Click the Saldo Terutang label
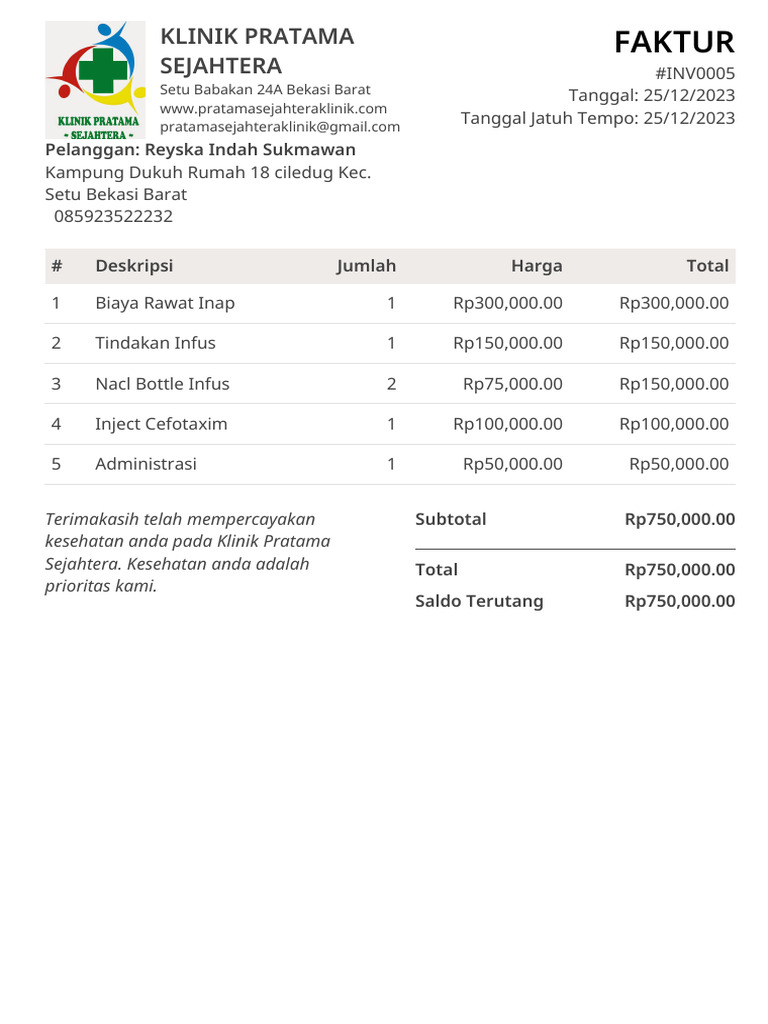This screenshot has height=1024, width=768. 479,601
